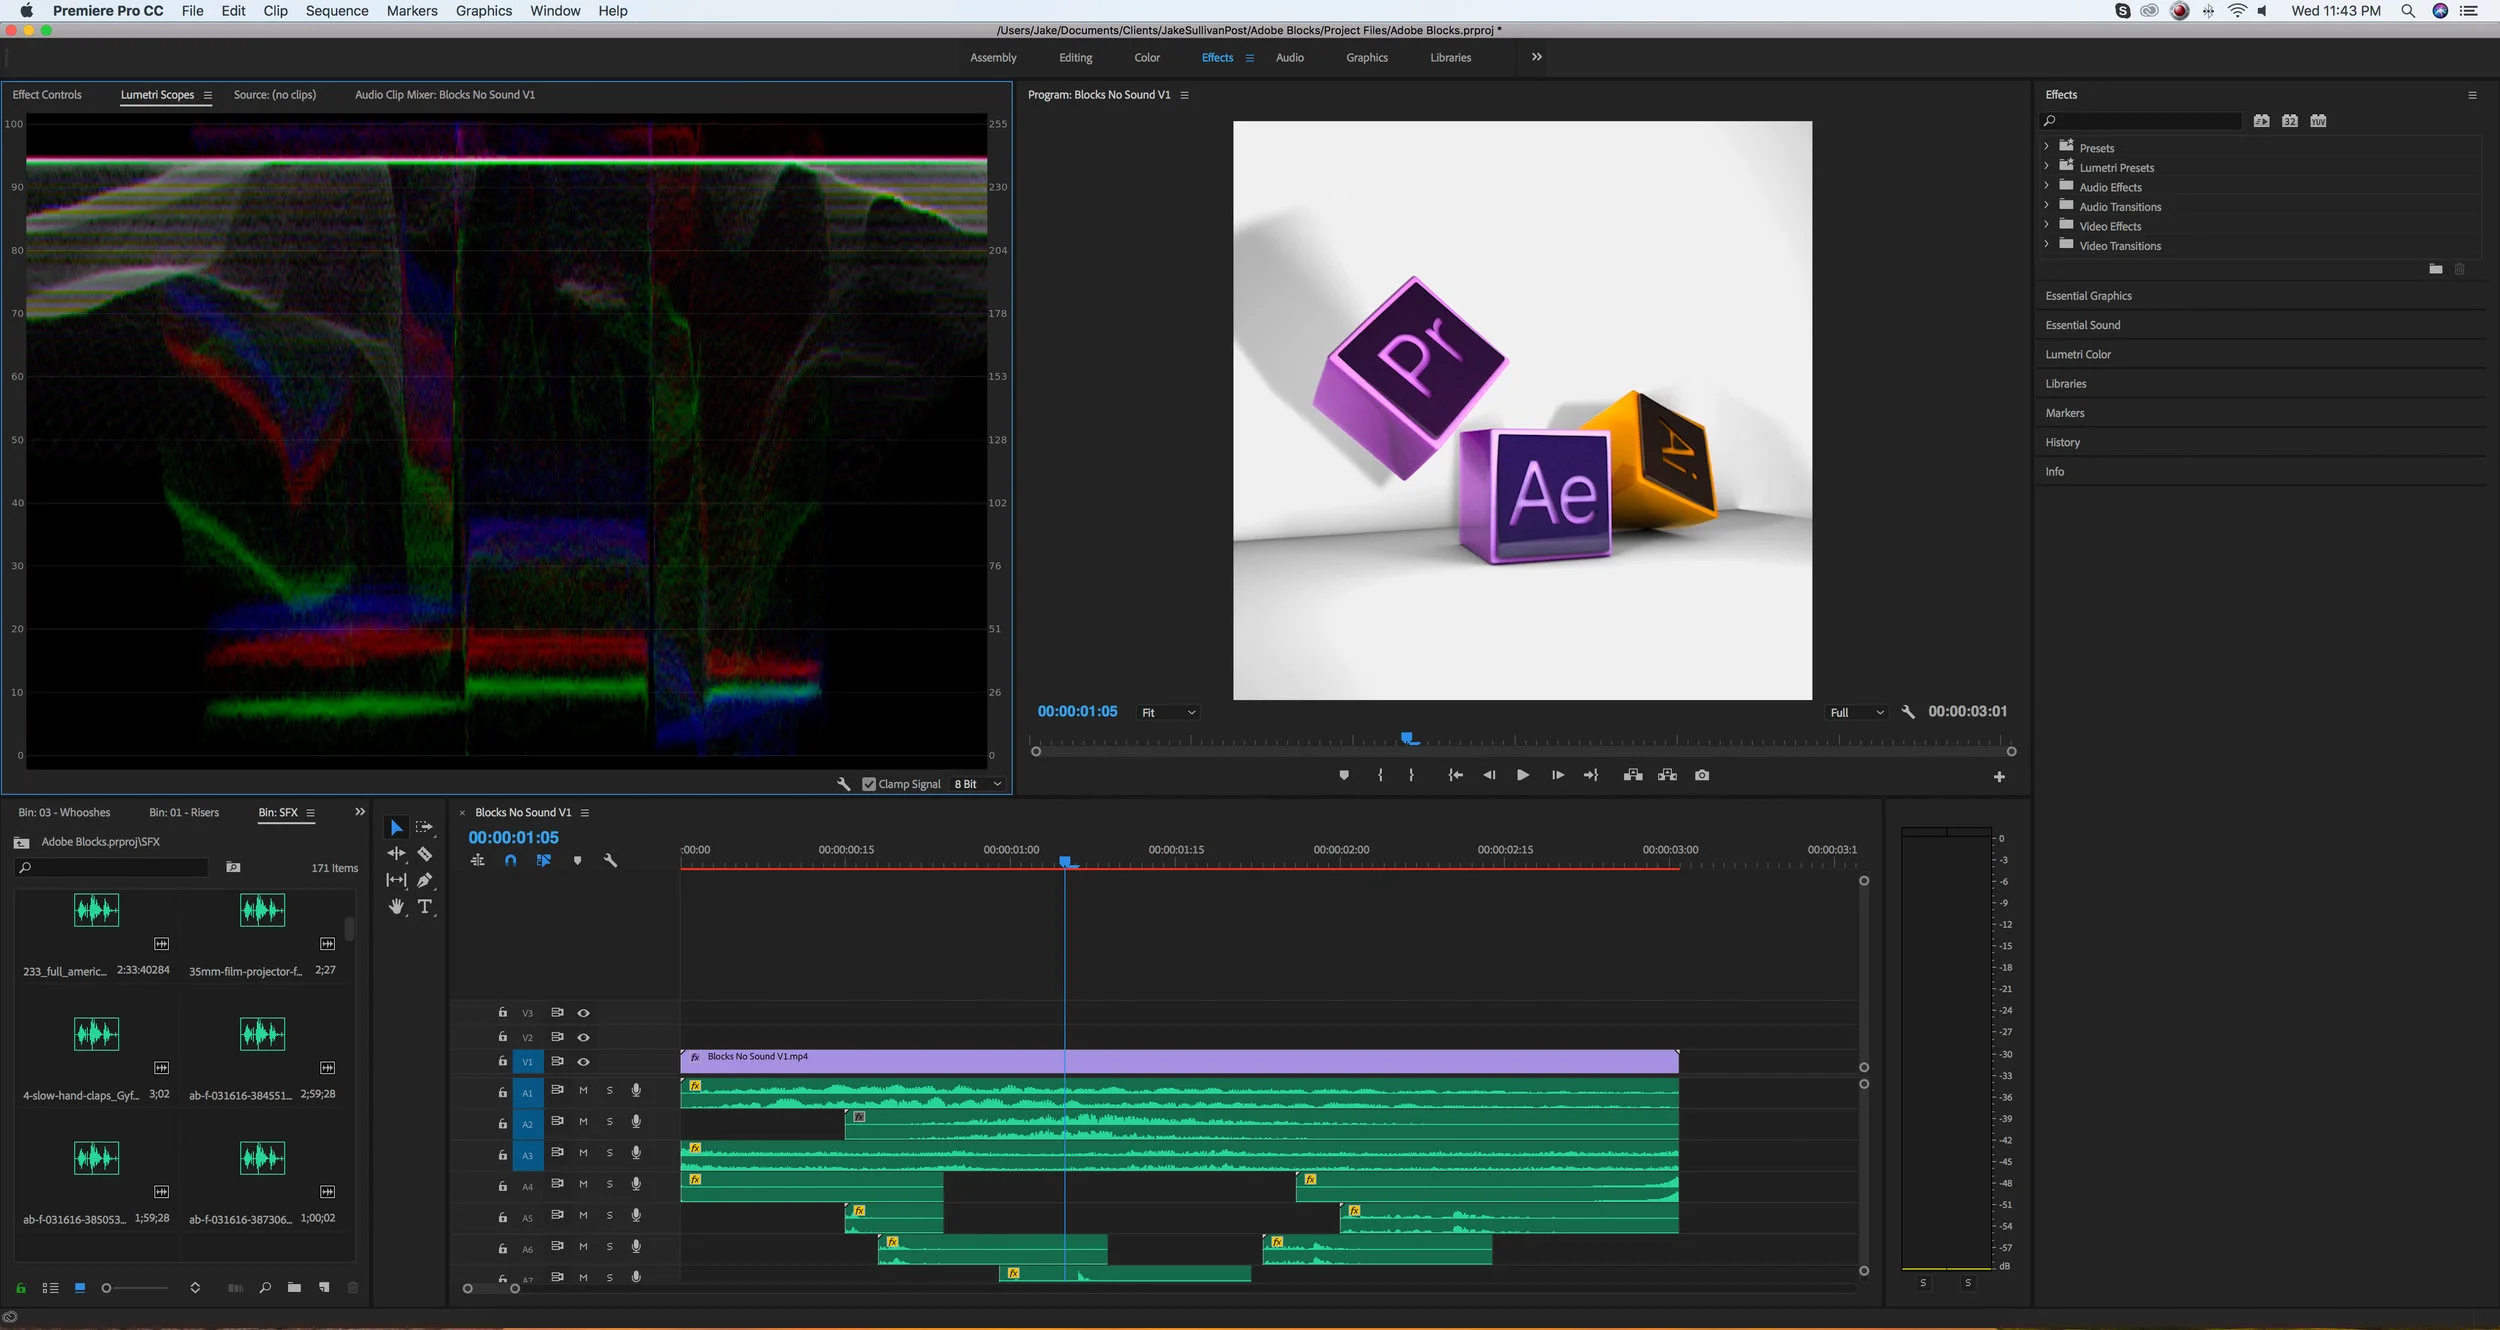Toggle nest insert mode icon in timeline
Screen dimensions: 2500x1330
(x=478, y=860)
